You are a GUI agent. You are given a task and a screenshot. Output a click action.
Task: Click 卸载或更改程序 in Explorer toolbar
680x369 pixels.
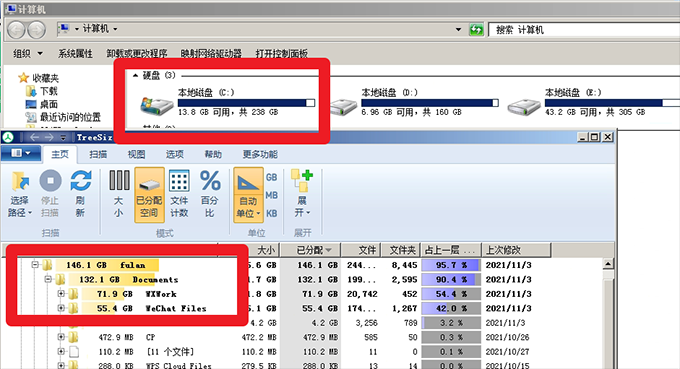137,53
